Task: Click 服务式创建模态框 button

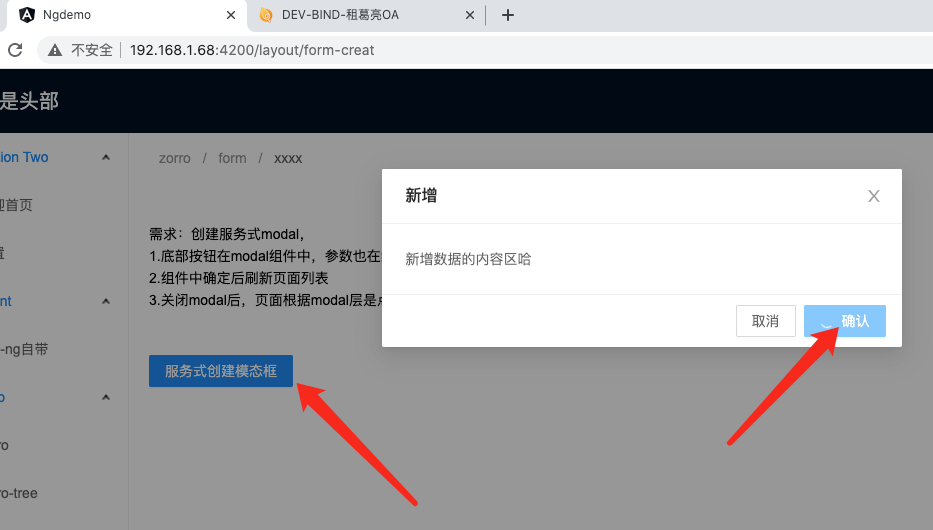Action: click(x=221, y=371)
